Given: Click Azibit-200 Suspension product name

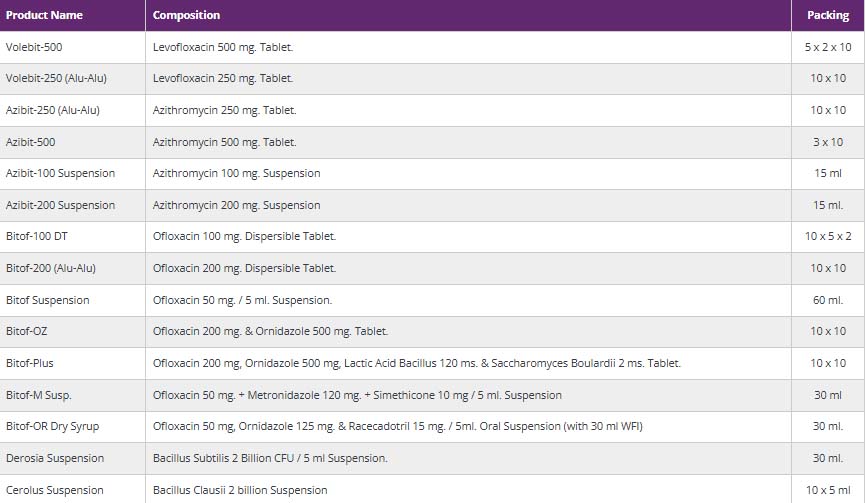Looking at the screenshot, I should coord(60,205).
